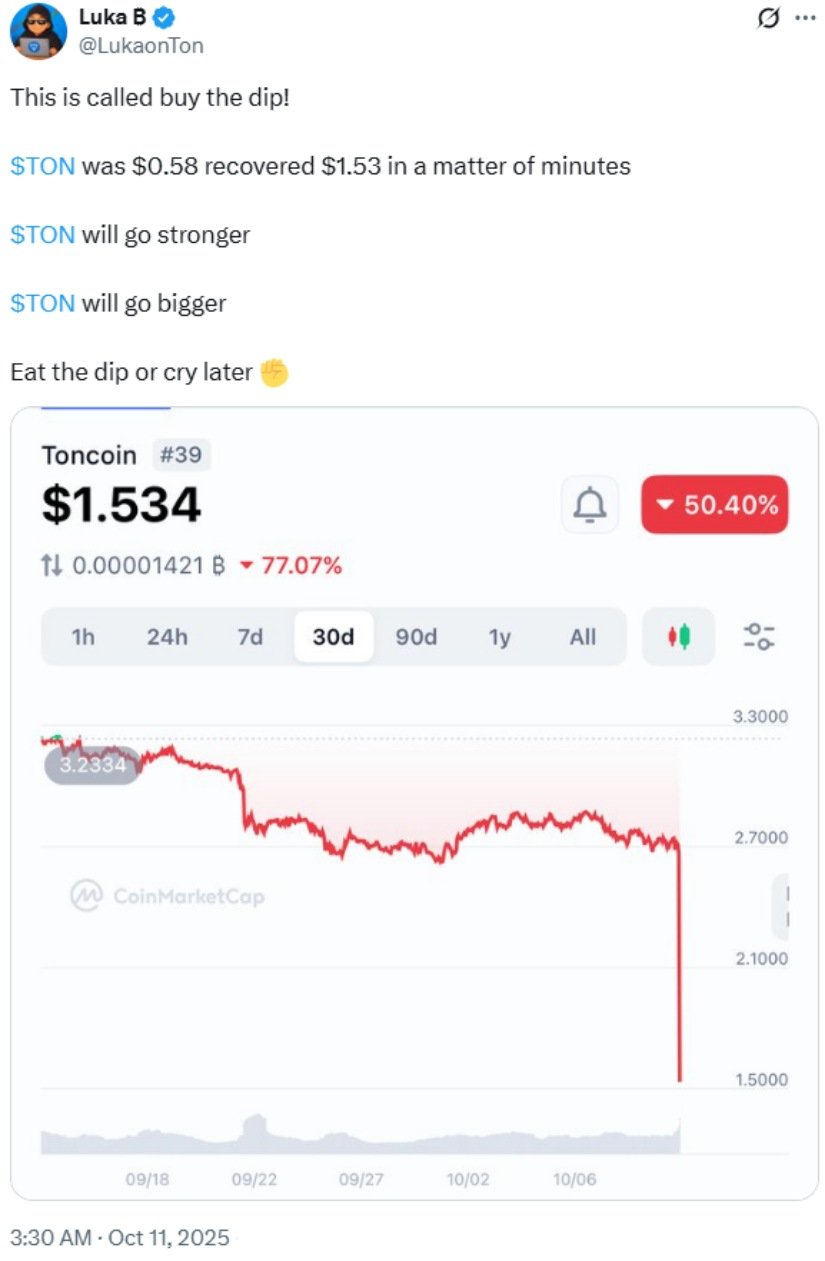Open Luka B's profile avatar
The width and height of the screenshot is (825, 1261).
(38, 31)
